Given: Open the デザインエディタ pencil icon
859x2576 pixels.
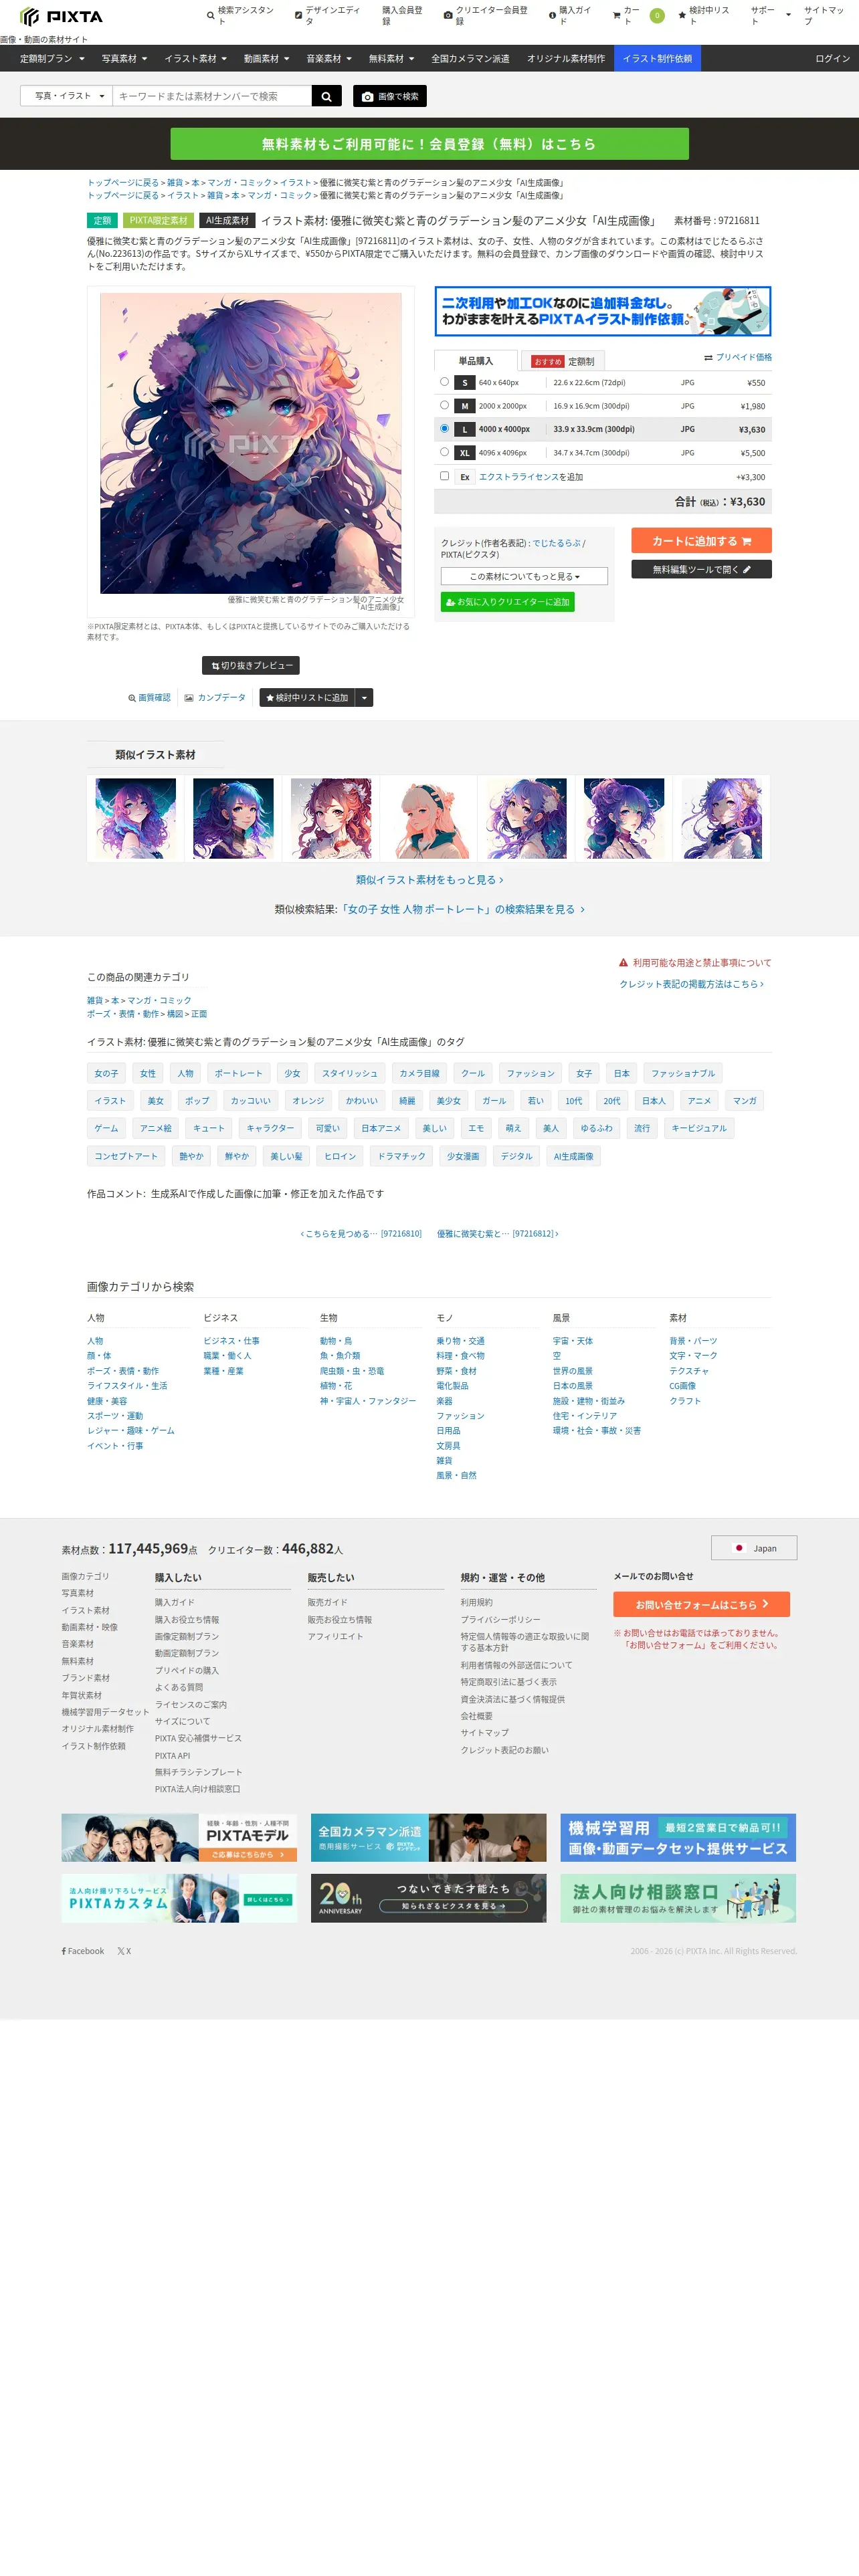Looking at the screenshot, I should (x=298, y=15).
